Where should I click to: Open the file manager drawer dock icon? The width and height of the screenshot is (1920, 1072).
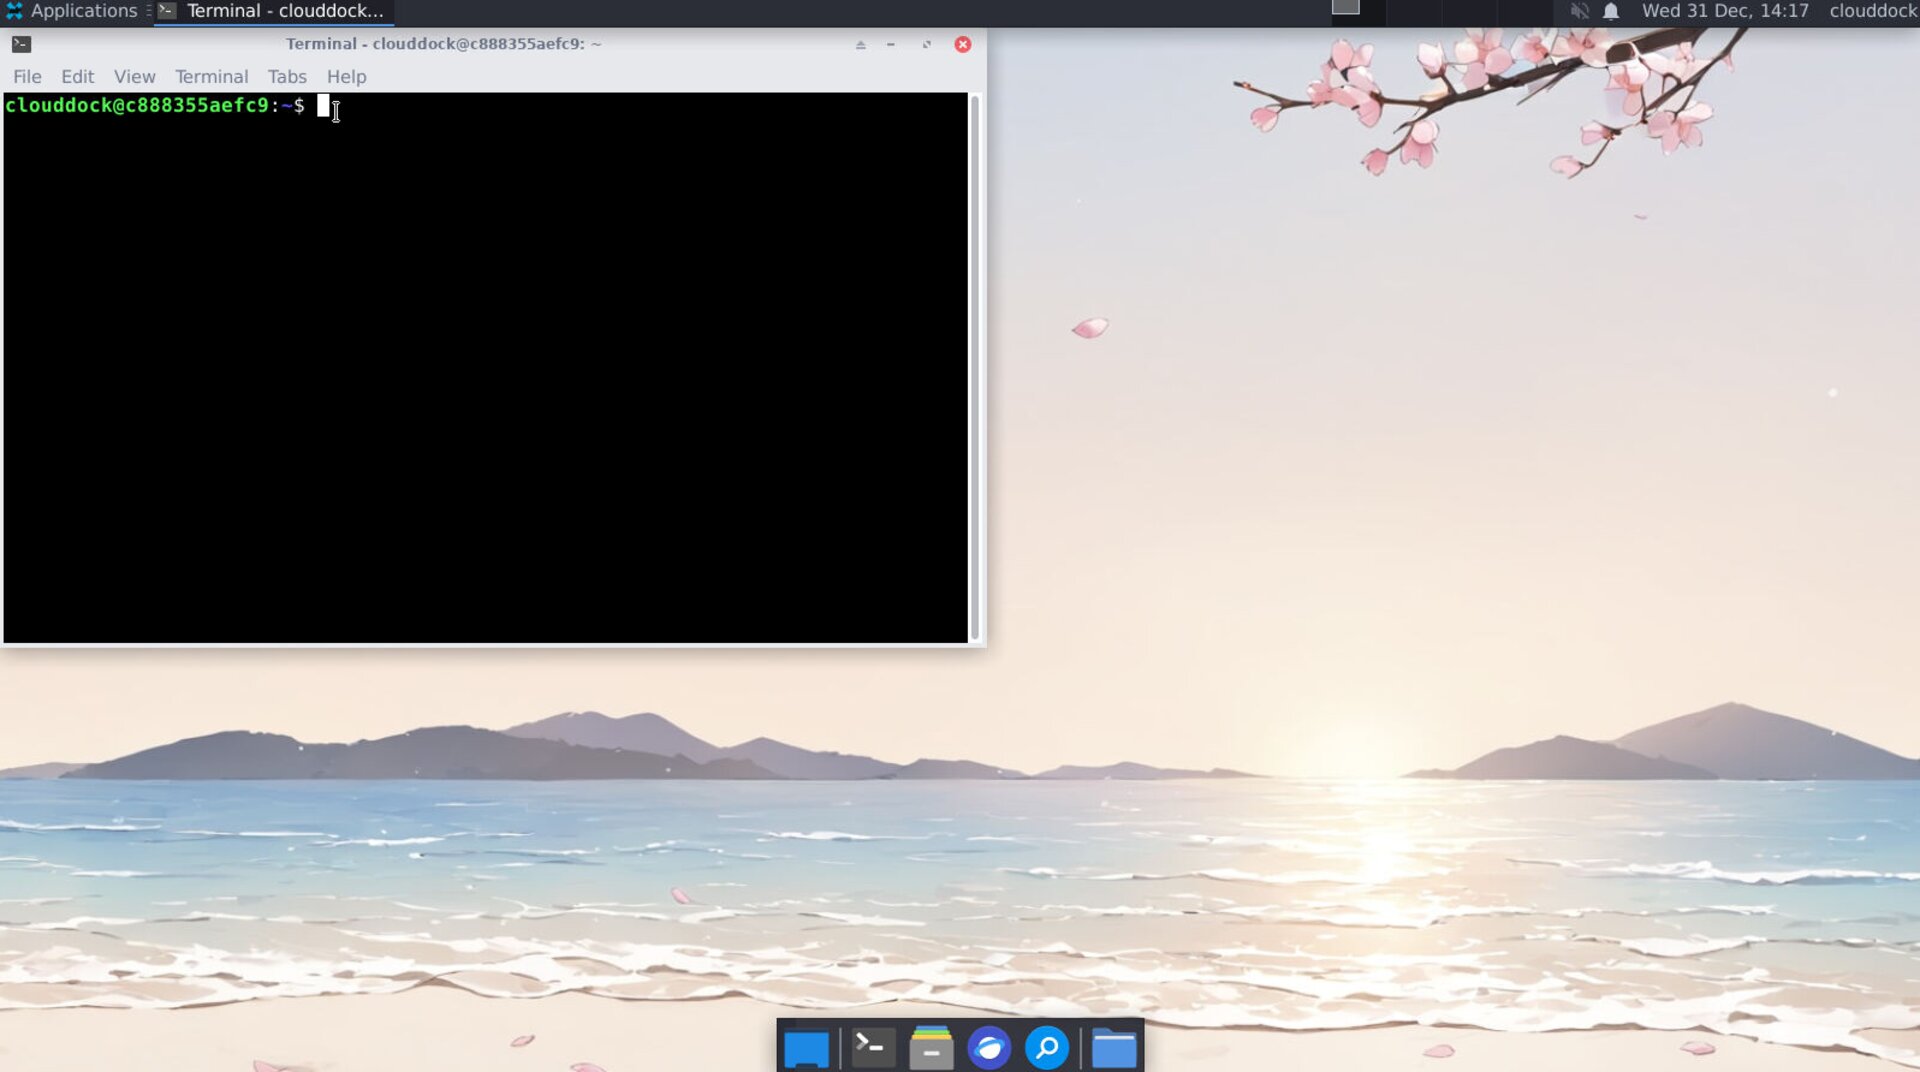[931, 1048]
